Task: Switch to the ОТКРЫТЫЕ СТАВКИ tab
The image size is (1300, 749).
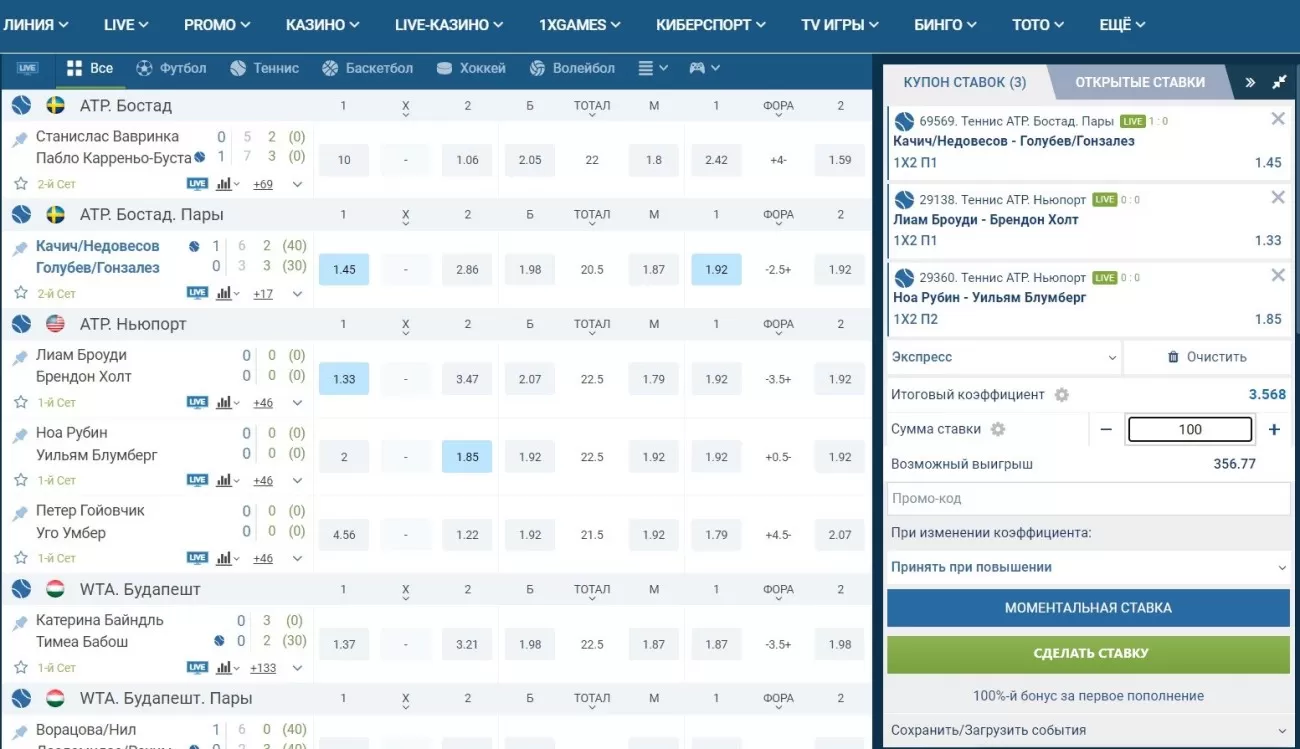Action: [1139, 82]
